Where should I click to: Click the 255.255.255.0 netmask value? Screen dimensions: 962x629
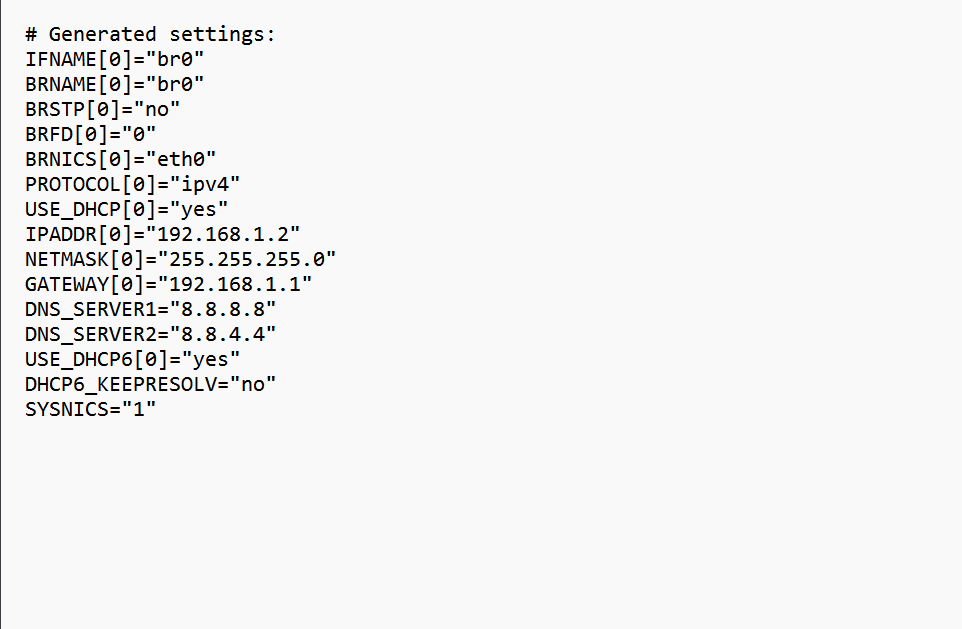pyautogui.click(x=247, y=260)
